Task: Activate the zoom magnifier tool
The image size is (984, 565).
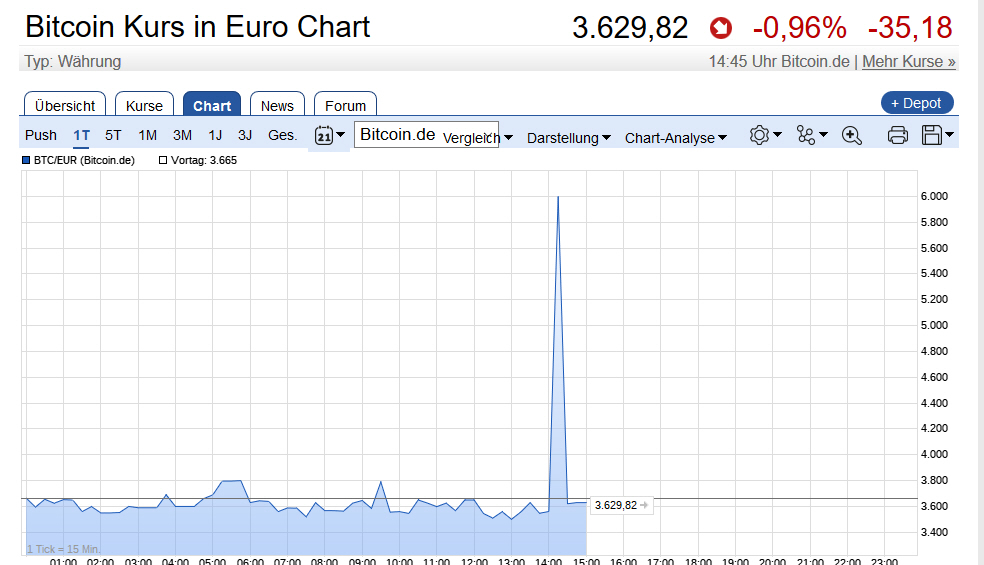Action: coord(852,135)
